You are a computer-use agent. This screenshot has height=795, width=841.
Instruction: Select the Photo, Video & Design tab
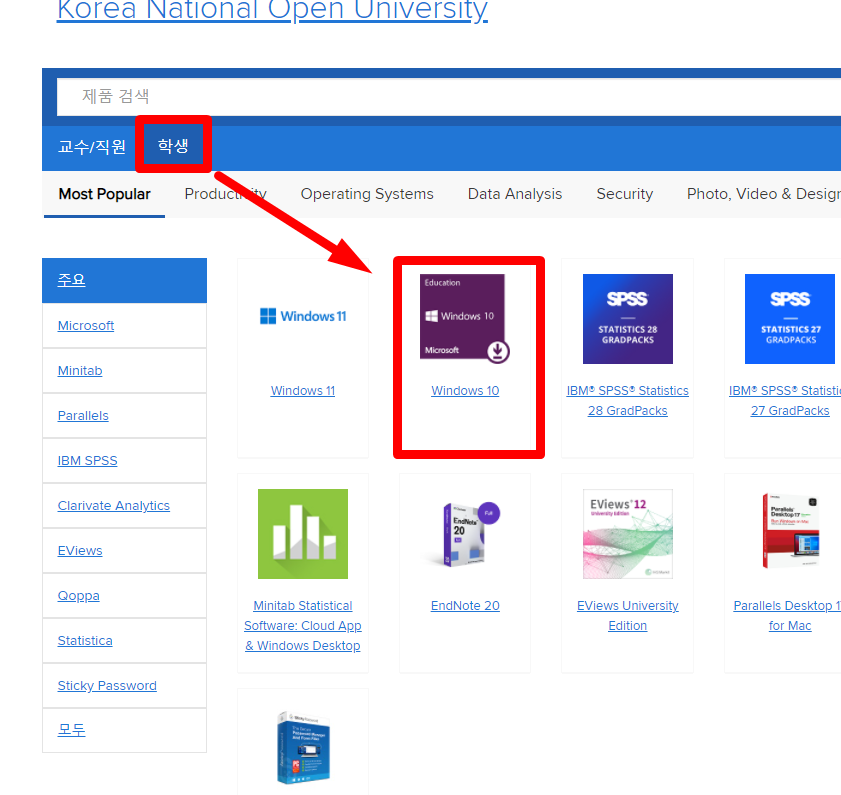[x=764, y=194]
